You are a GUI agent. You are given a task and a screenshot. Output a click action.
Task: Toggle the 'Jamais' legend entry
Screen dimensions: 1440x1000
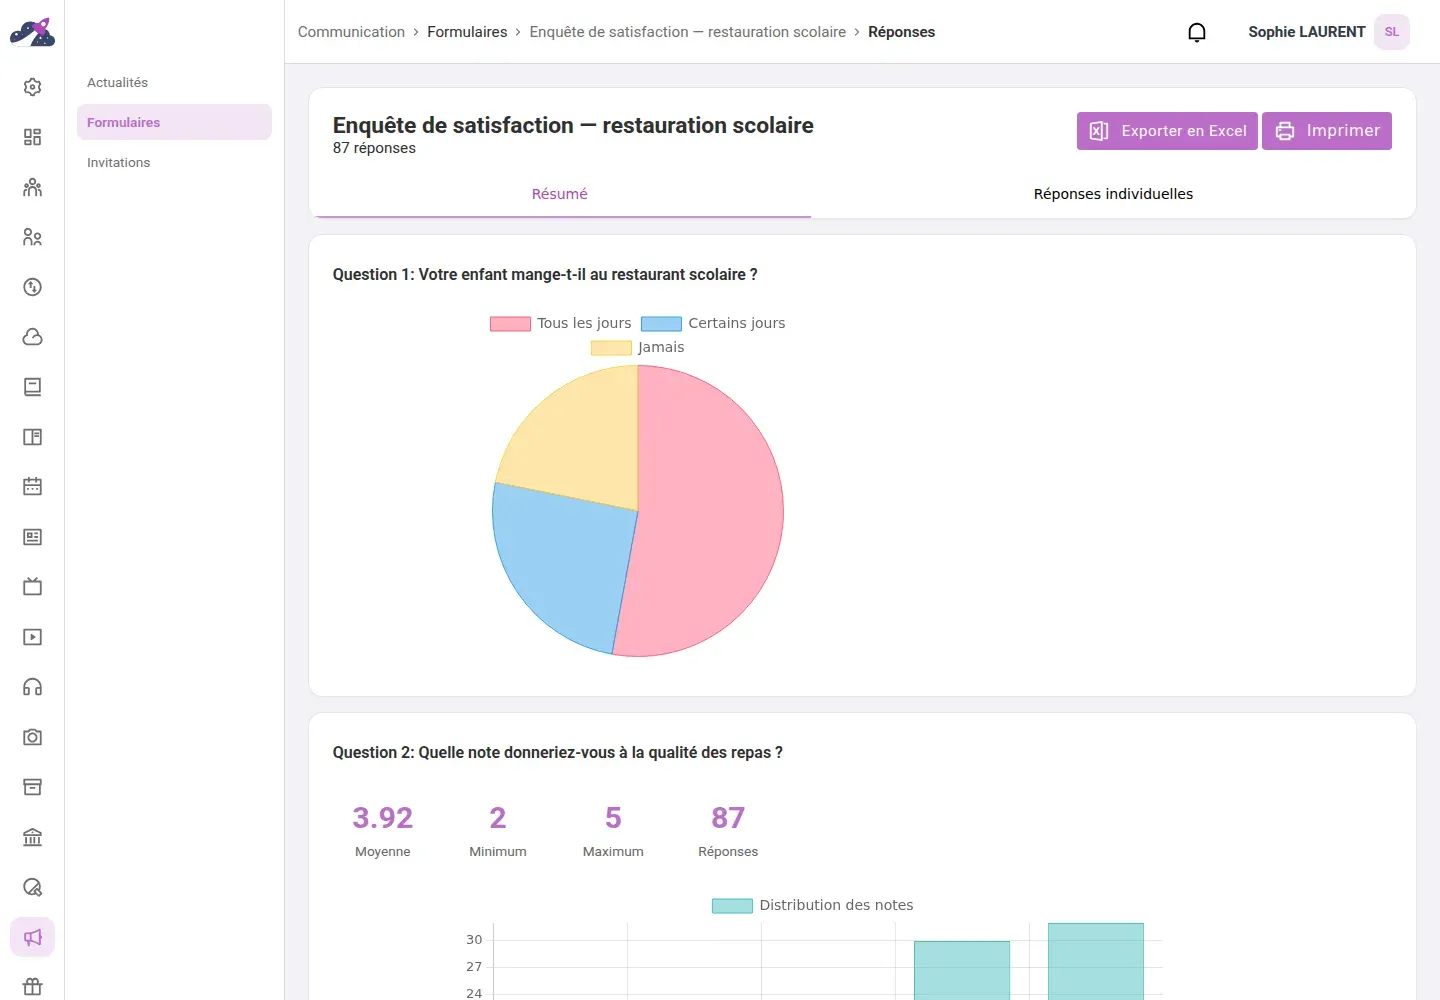click(638, 347)
